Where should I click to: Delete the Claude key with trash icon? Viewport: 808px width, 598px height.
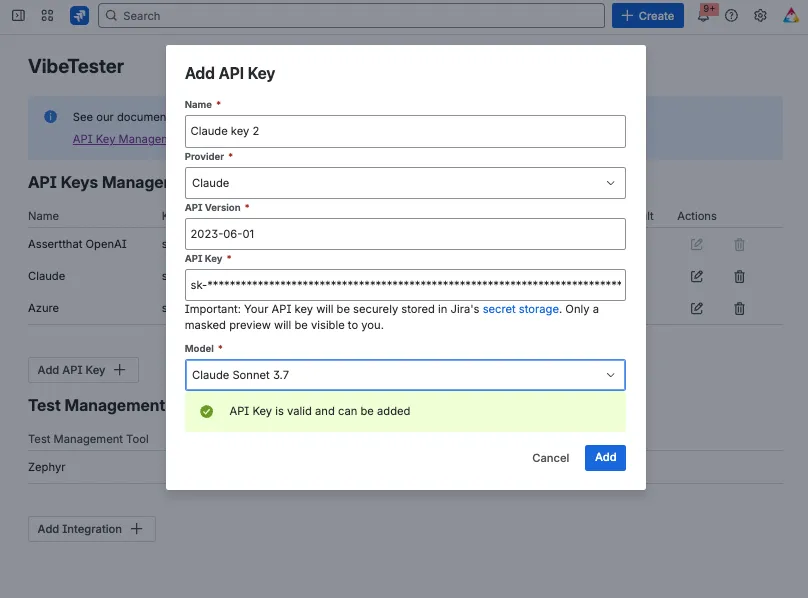(x=739, y=276)
